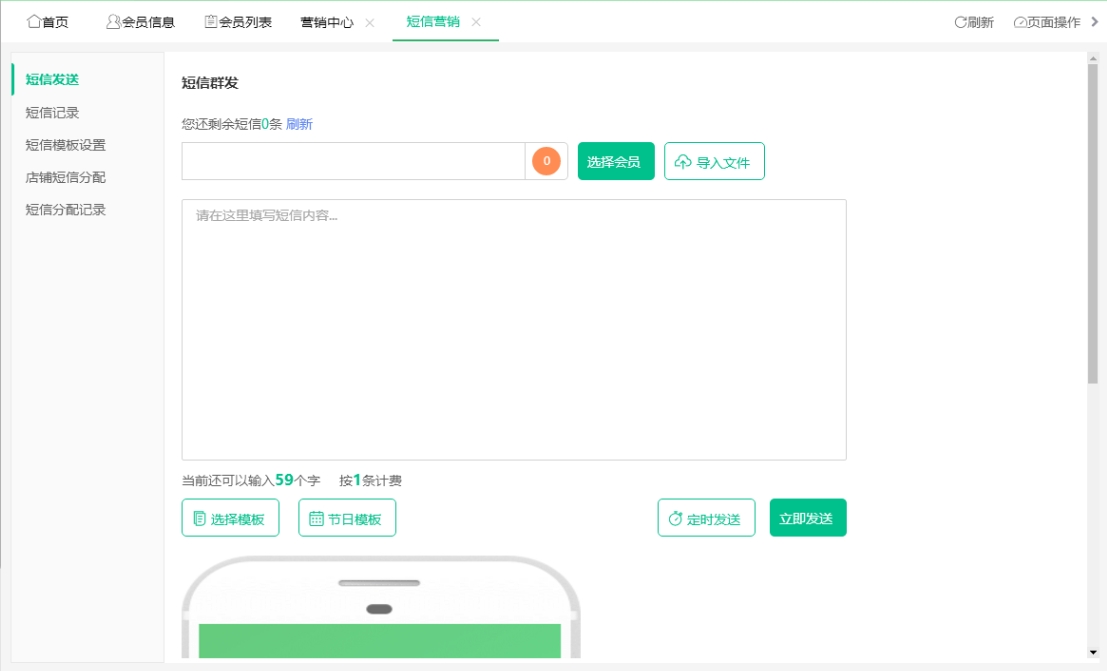Click the 选择会员 button
Image resolution: width=1107 pixels, height=671 pixels.
(616, 161)
